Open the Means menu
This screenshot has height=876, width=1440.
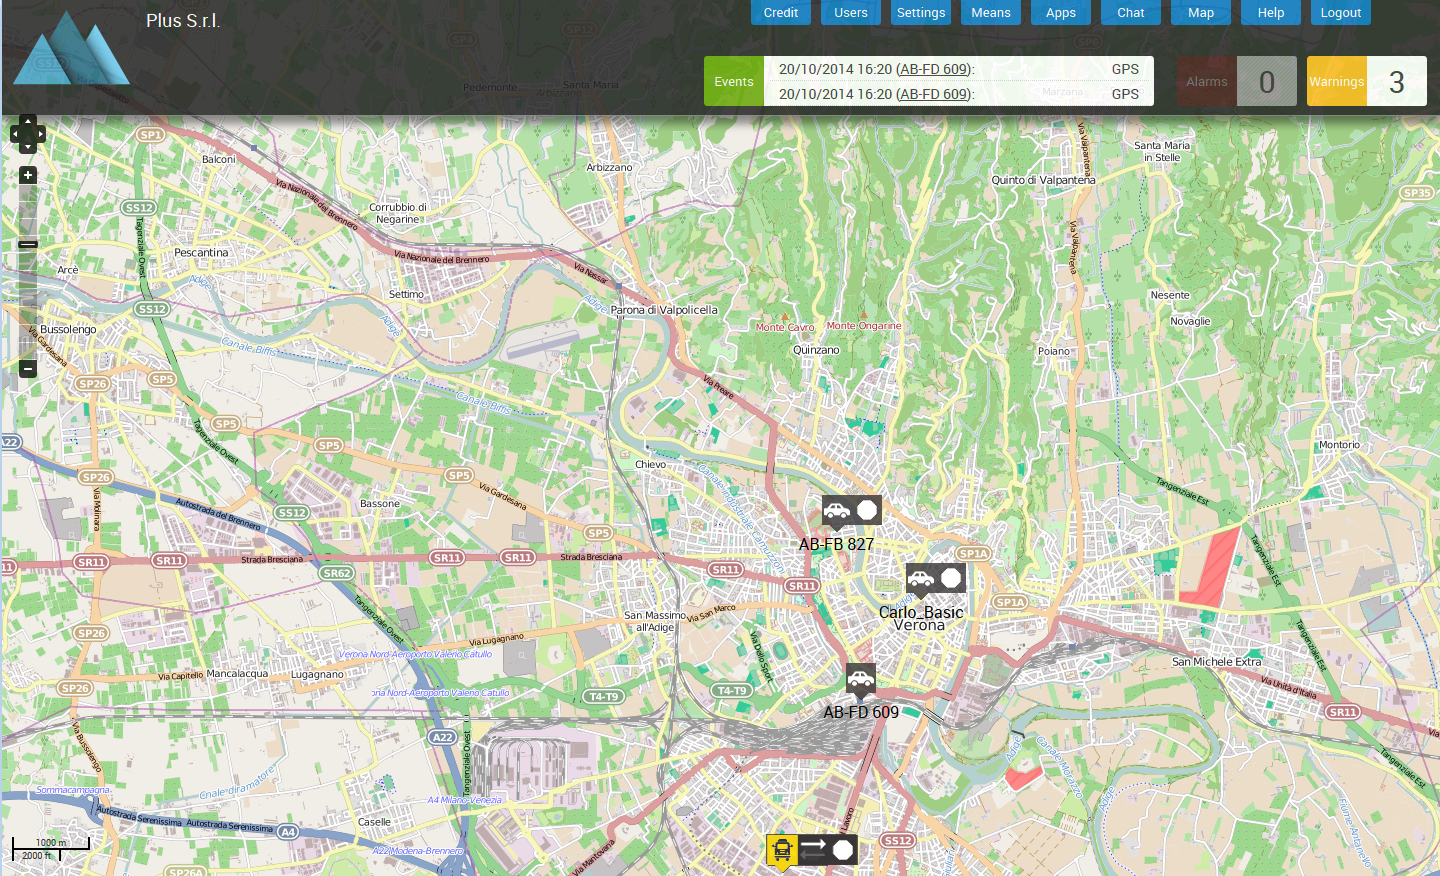[x=991, y=12]
